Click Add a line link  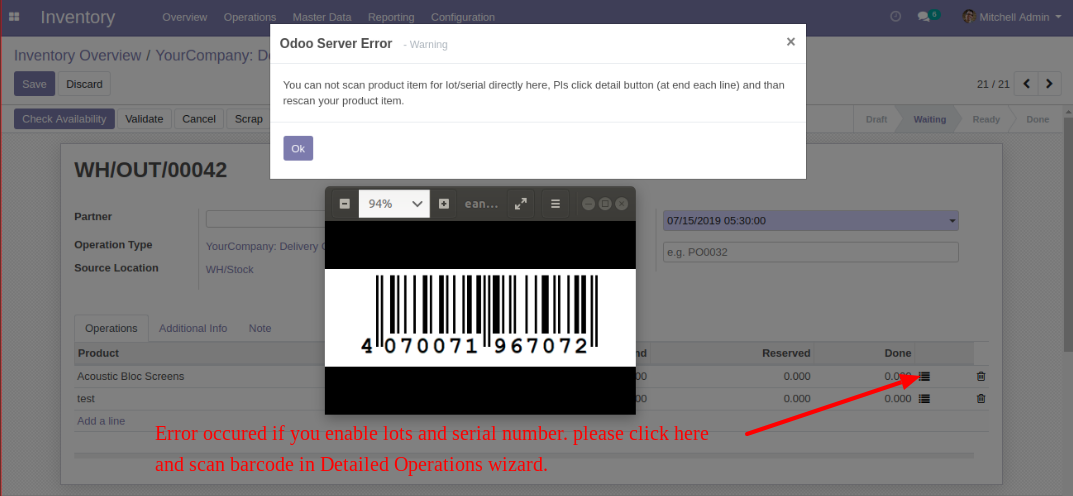tap(101, 421)
